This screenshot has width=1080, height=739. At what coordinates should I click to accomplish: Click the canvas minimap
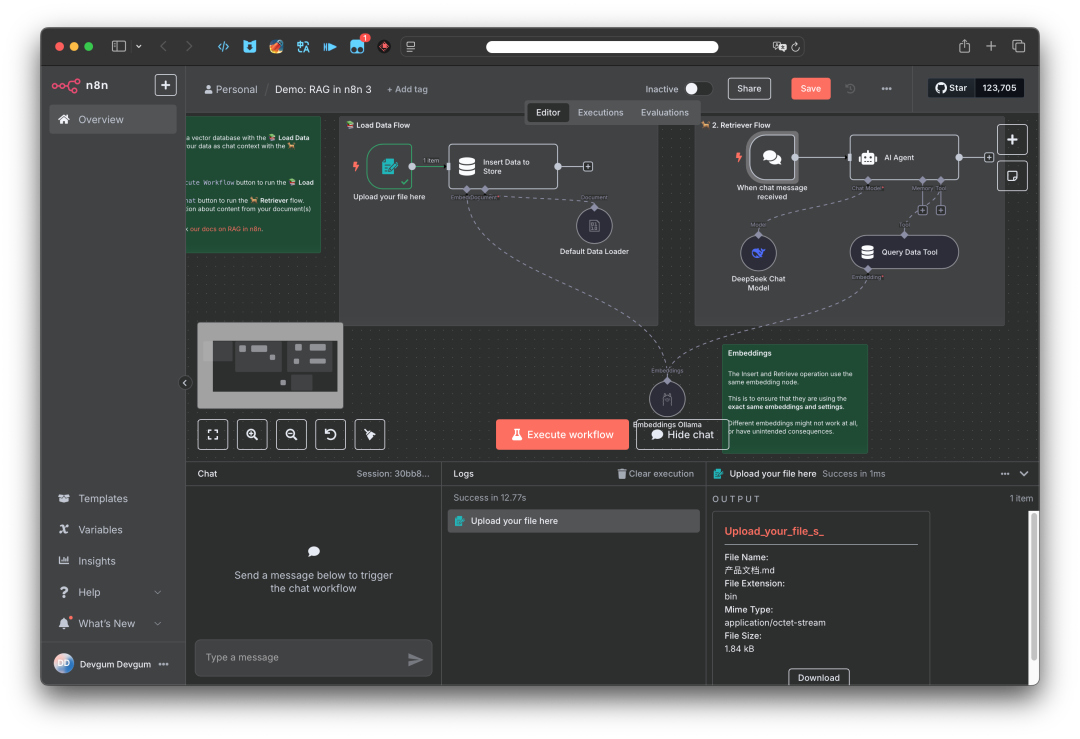point(270,366)
